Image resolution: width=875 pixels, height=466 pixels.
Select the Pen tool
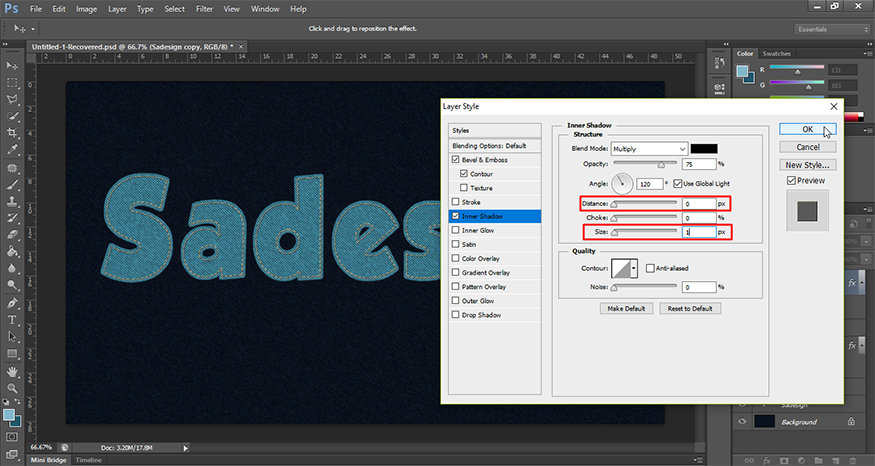pos(12,304)
